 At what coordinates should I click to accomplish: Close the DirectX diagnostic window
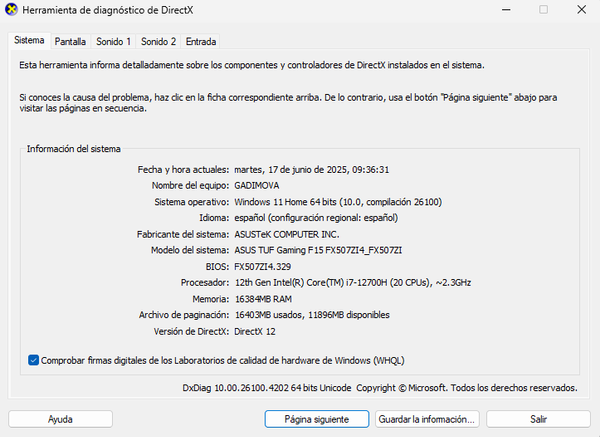582,10
